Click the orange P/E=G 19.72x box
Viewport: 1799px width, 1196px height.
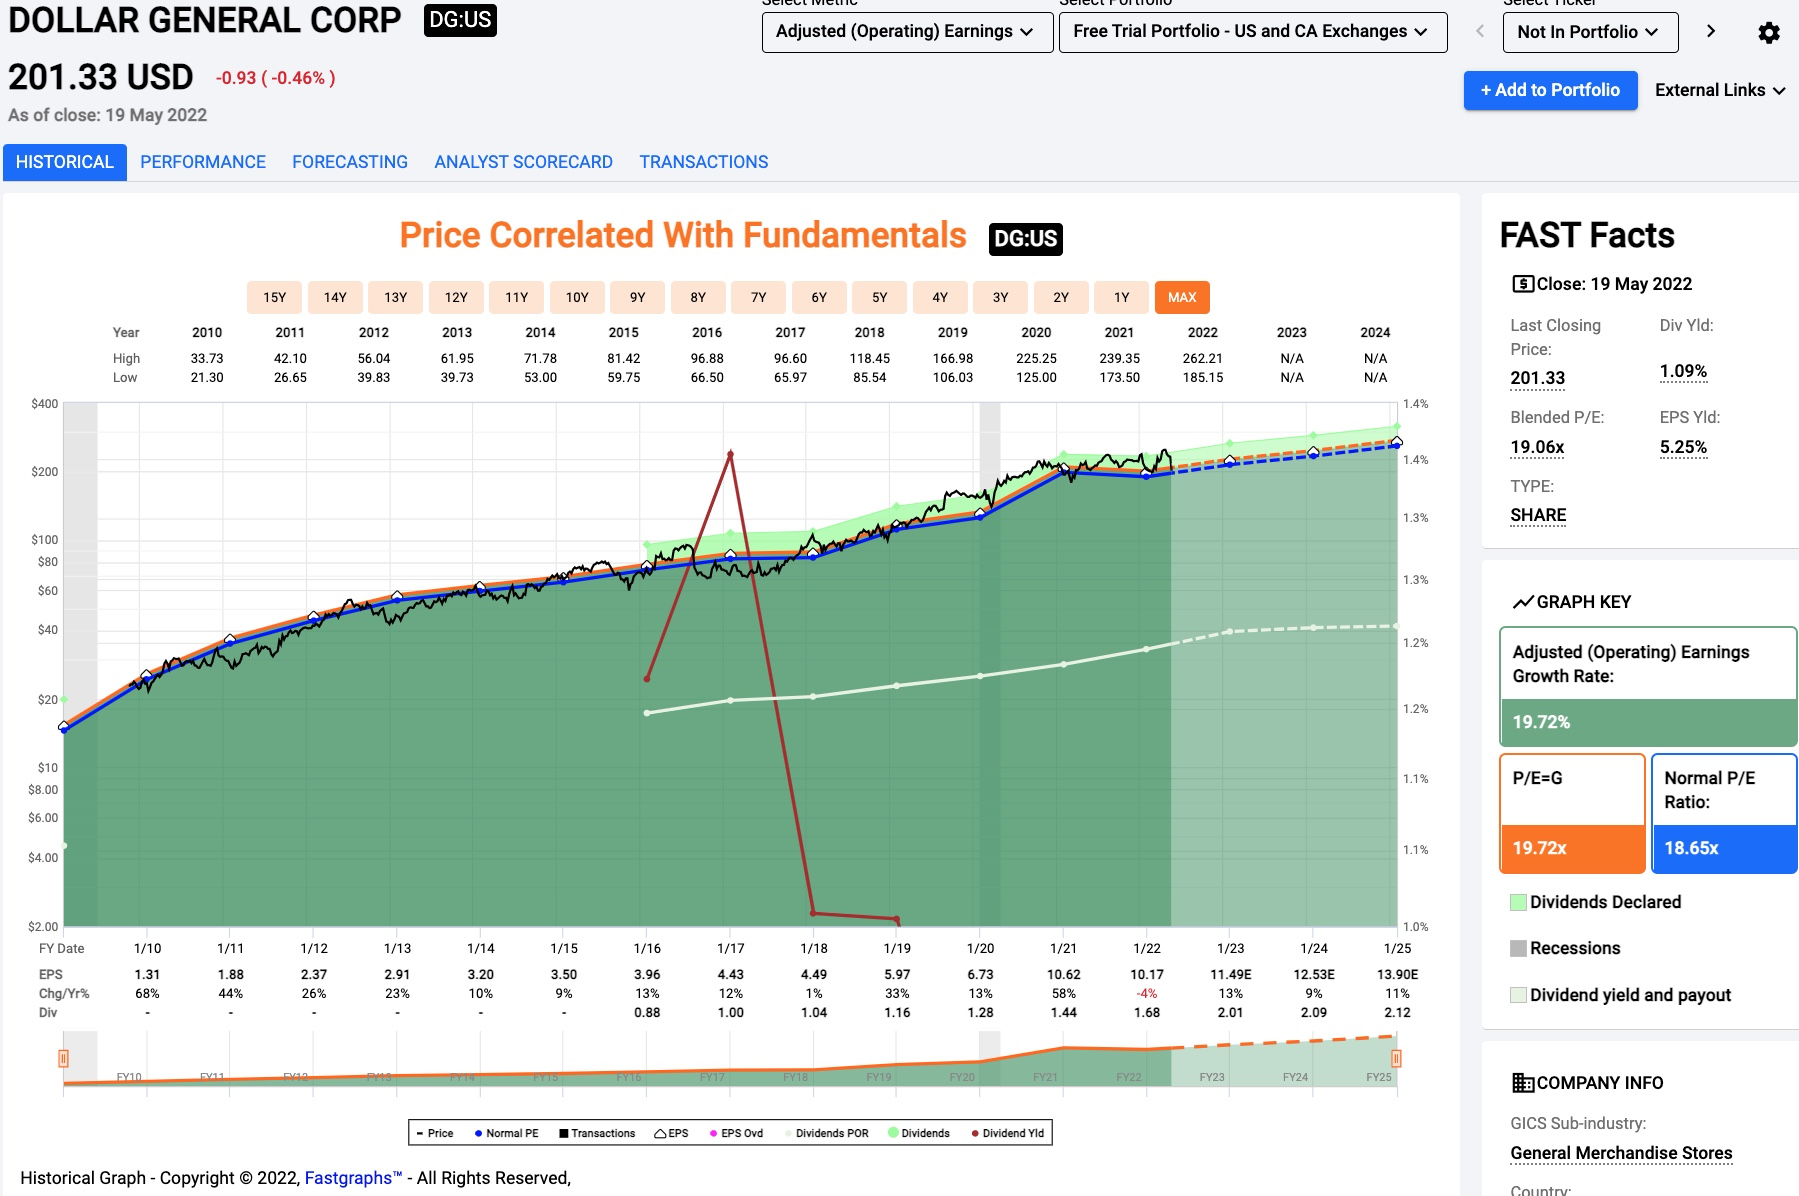pos(1572,813)
